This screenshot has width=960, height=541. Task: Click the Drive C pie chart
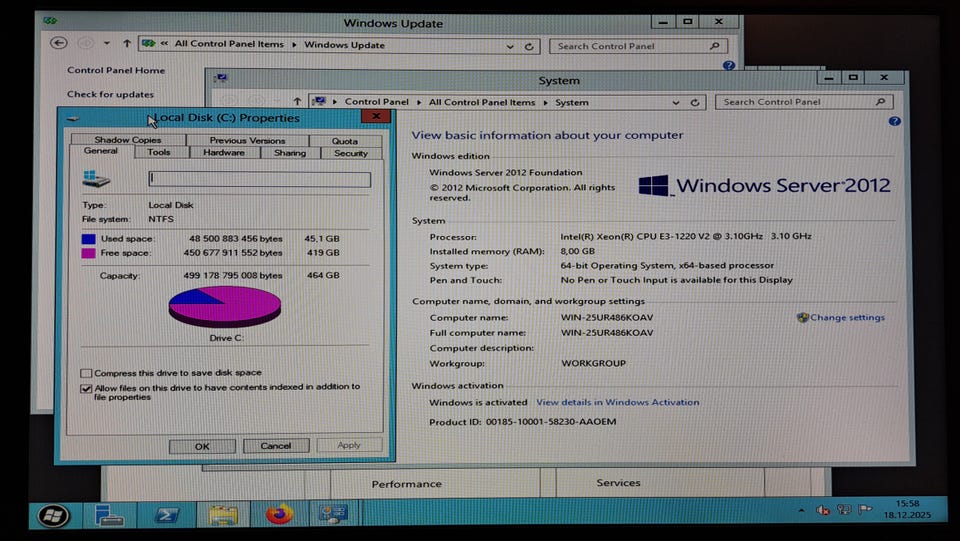(x=225, y=307)
